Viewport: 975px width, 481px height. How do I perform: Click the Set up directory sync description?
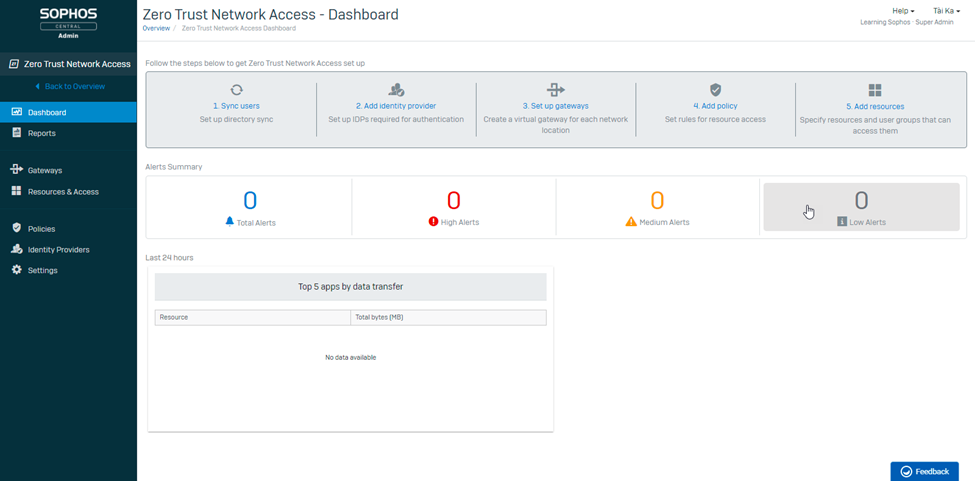(236, 119)
